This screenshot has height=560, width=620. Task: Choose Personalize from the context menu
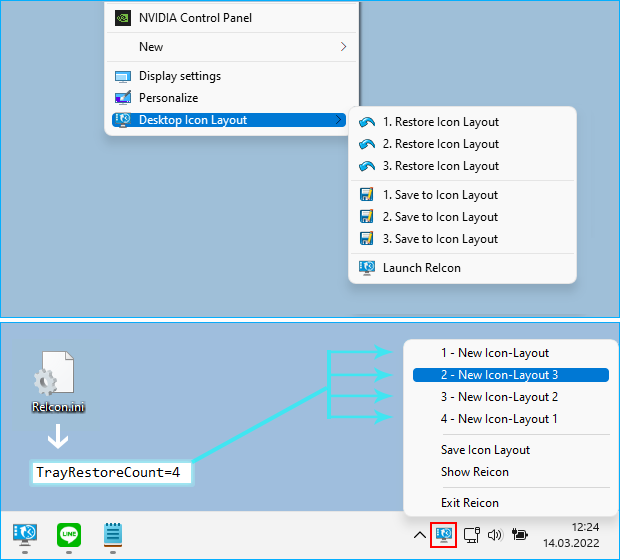tap(168, 98)
